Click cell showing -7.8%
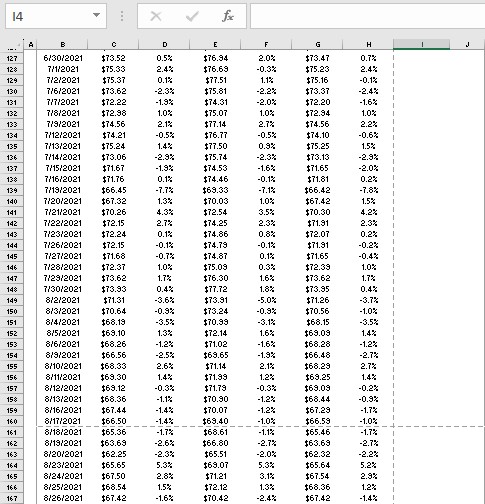The width and height of the screenshot is (485, 504). [x=368, y=190]
